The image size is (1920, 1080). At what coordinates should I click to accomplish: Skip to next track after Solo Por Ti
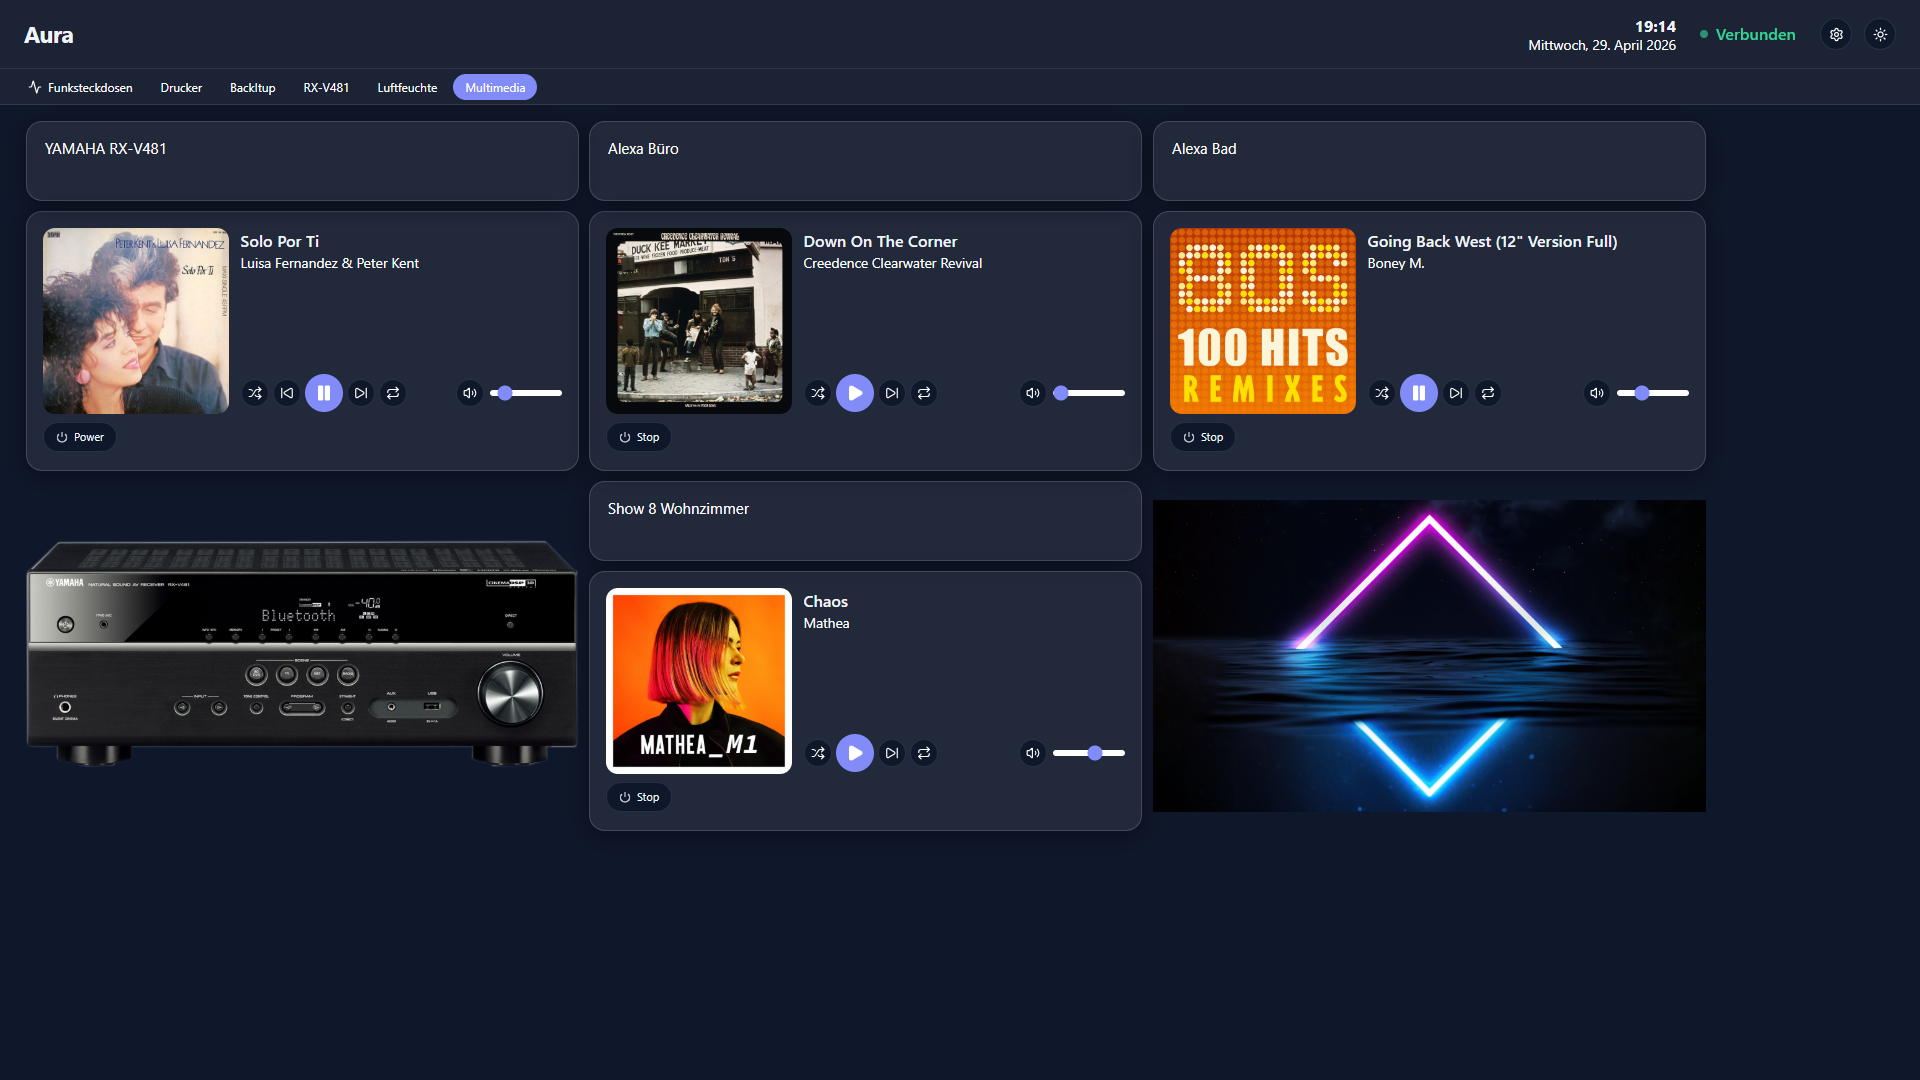[361, 393]
